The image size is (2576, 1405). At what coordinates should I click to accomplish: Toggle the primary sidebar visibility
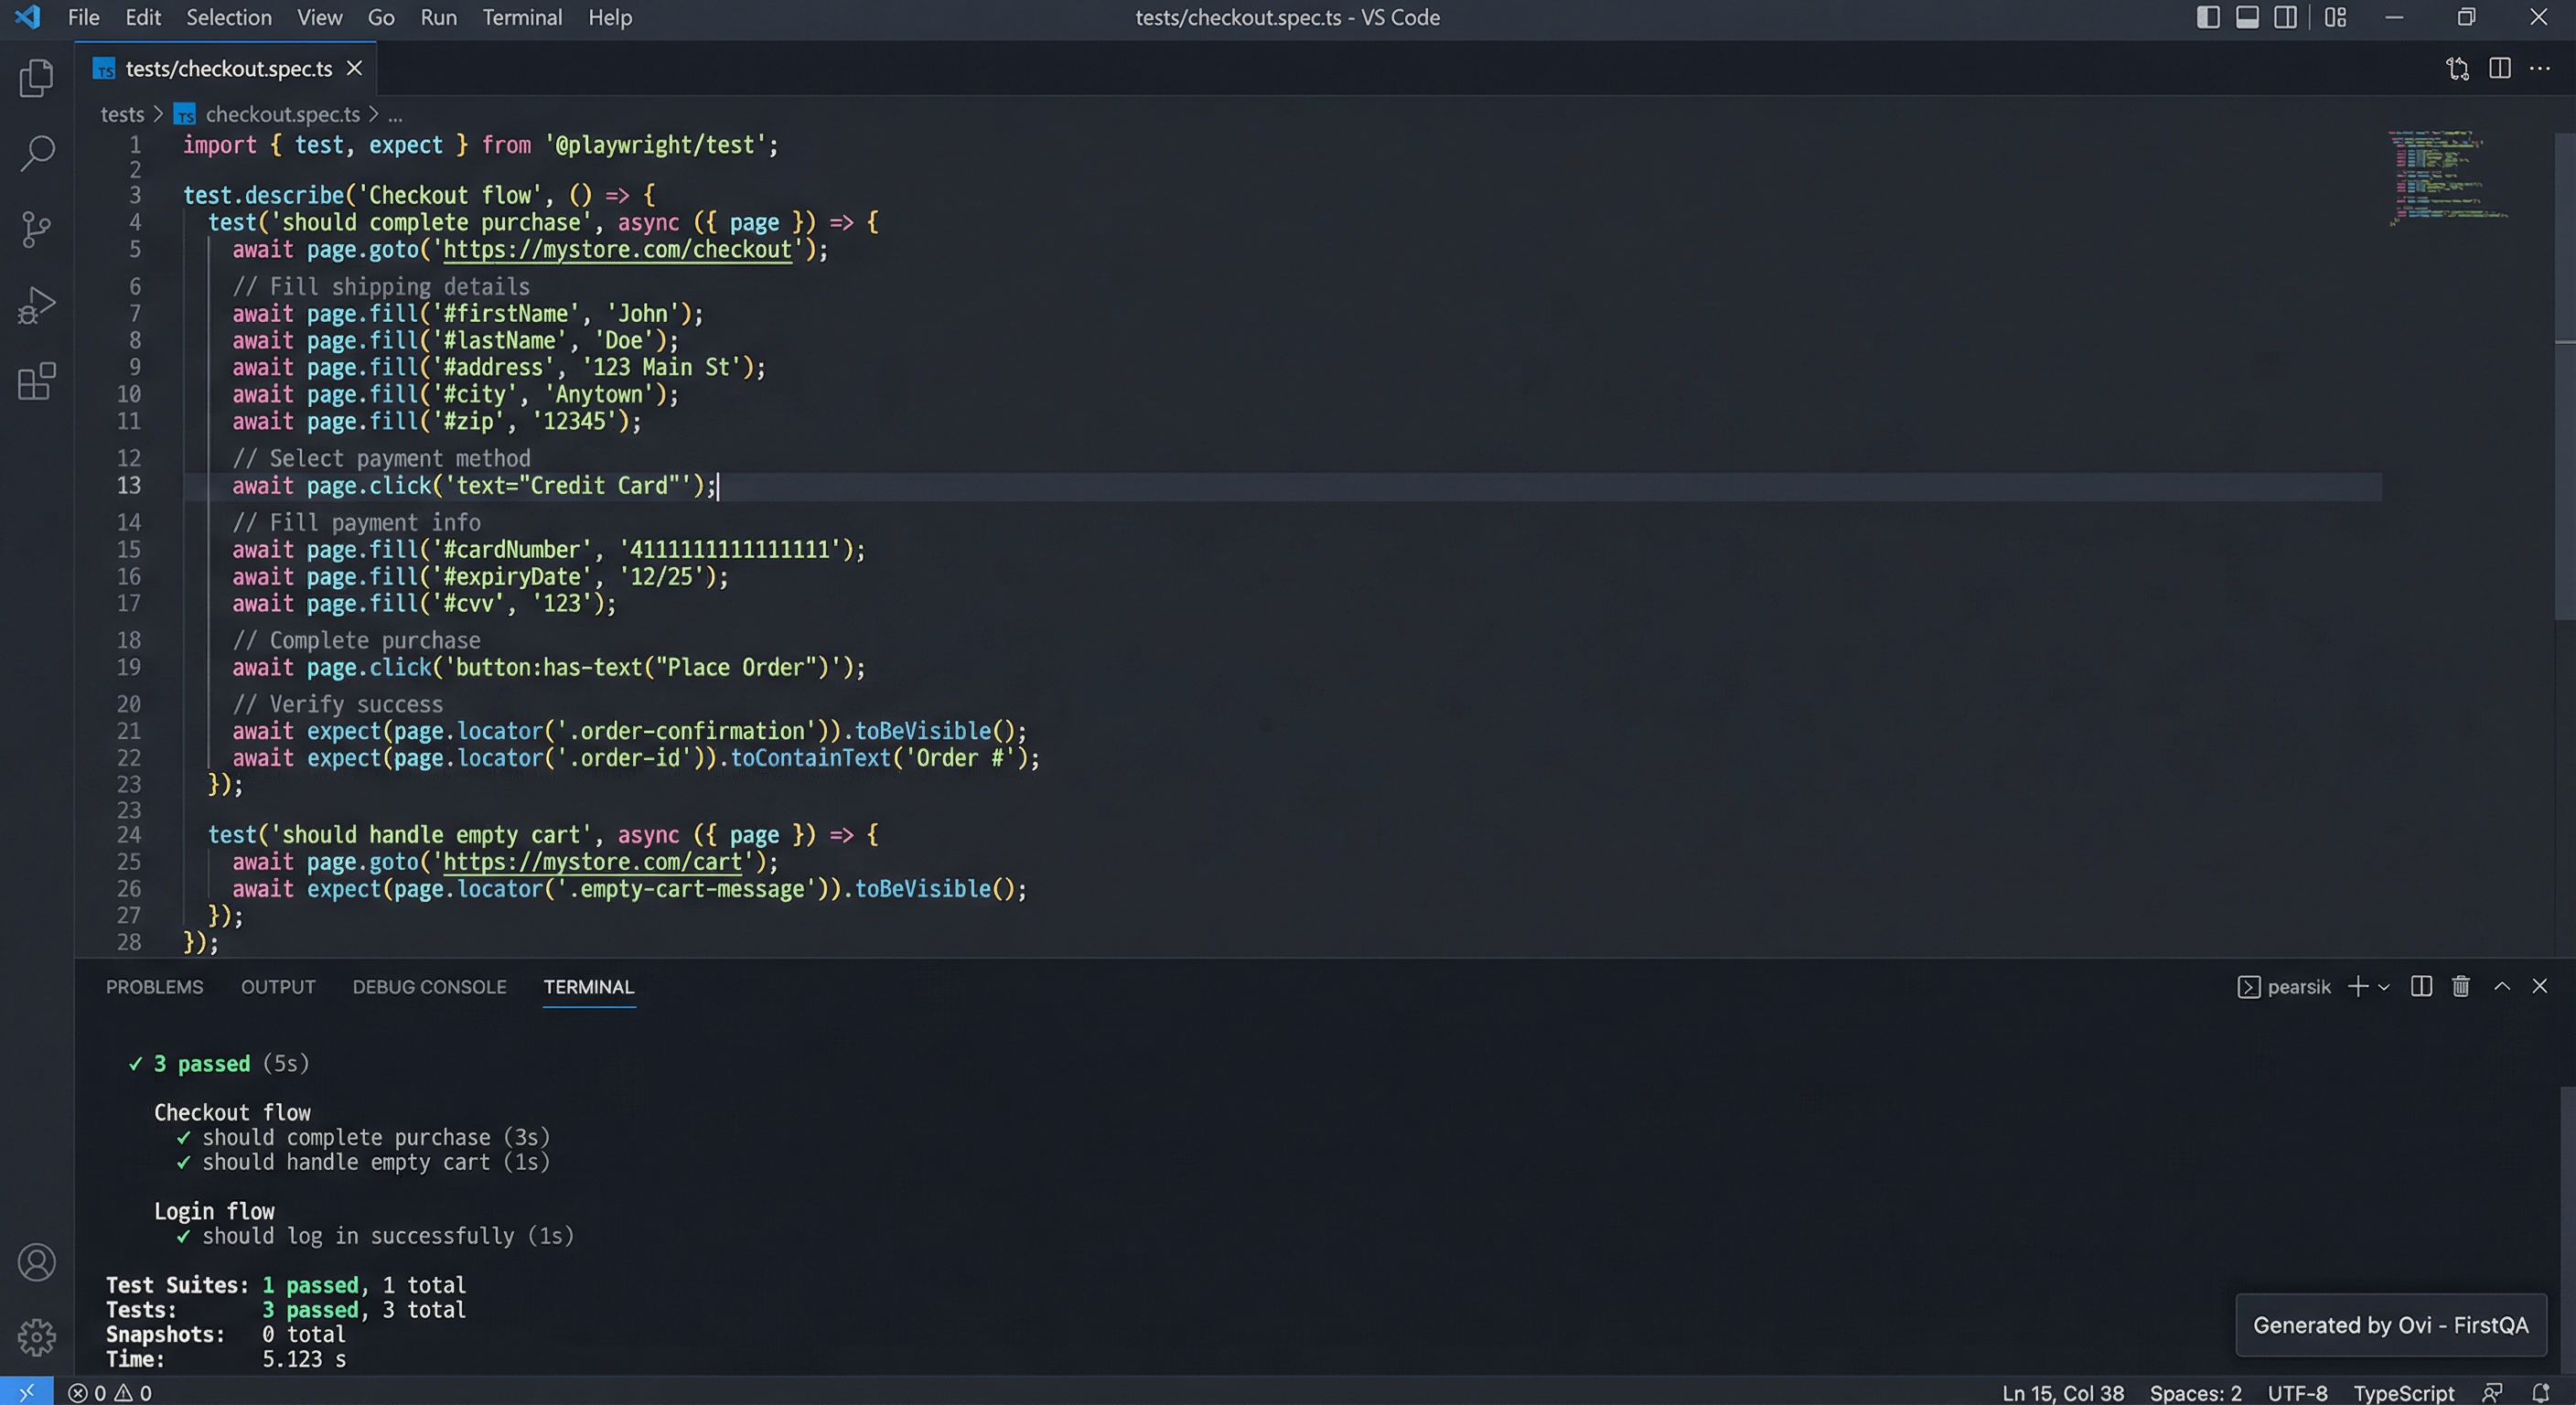pos(2207,17)
